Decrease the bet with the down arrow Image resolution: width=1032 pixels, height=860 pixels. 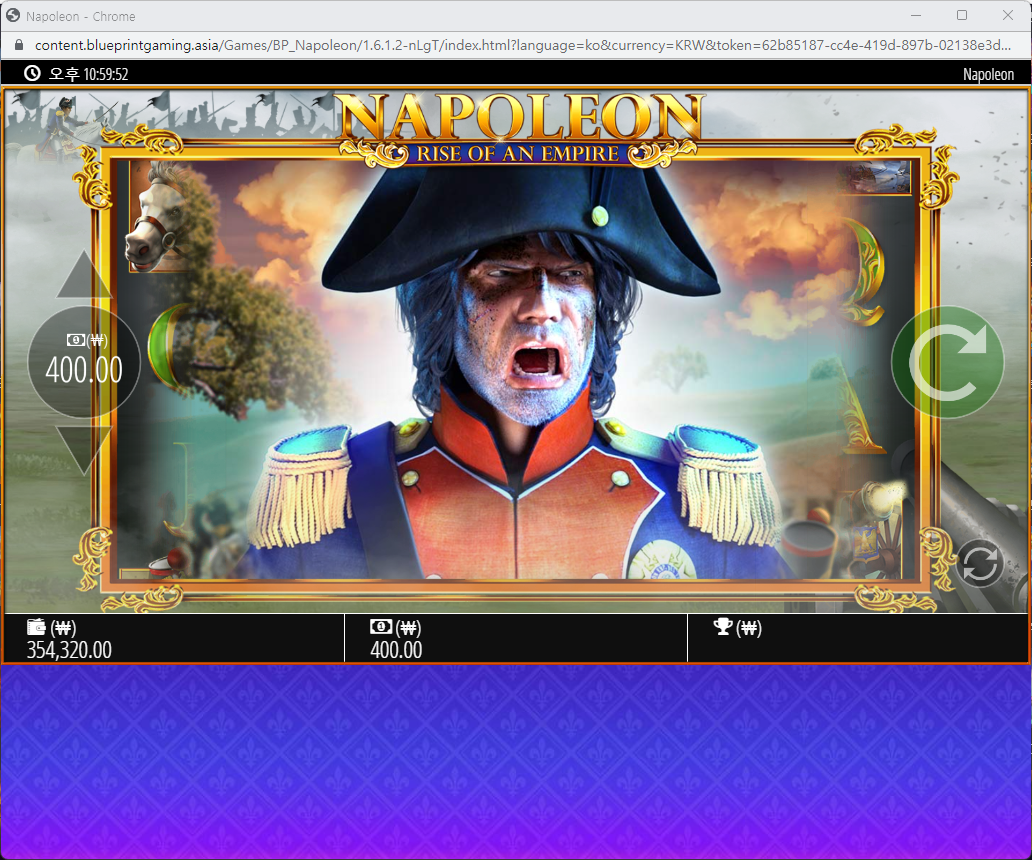[84, 450]
